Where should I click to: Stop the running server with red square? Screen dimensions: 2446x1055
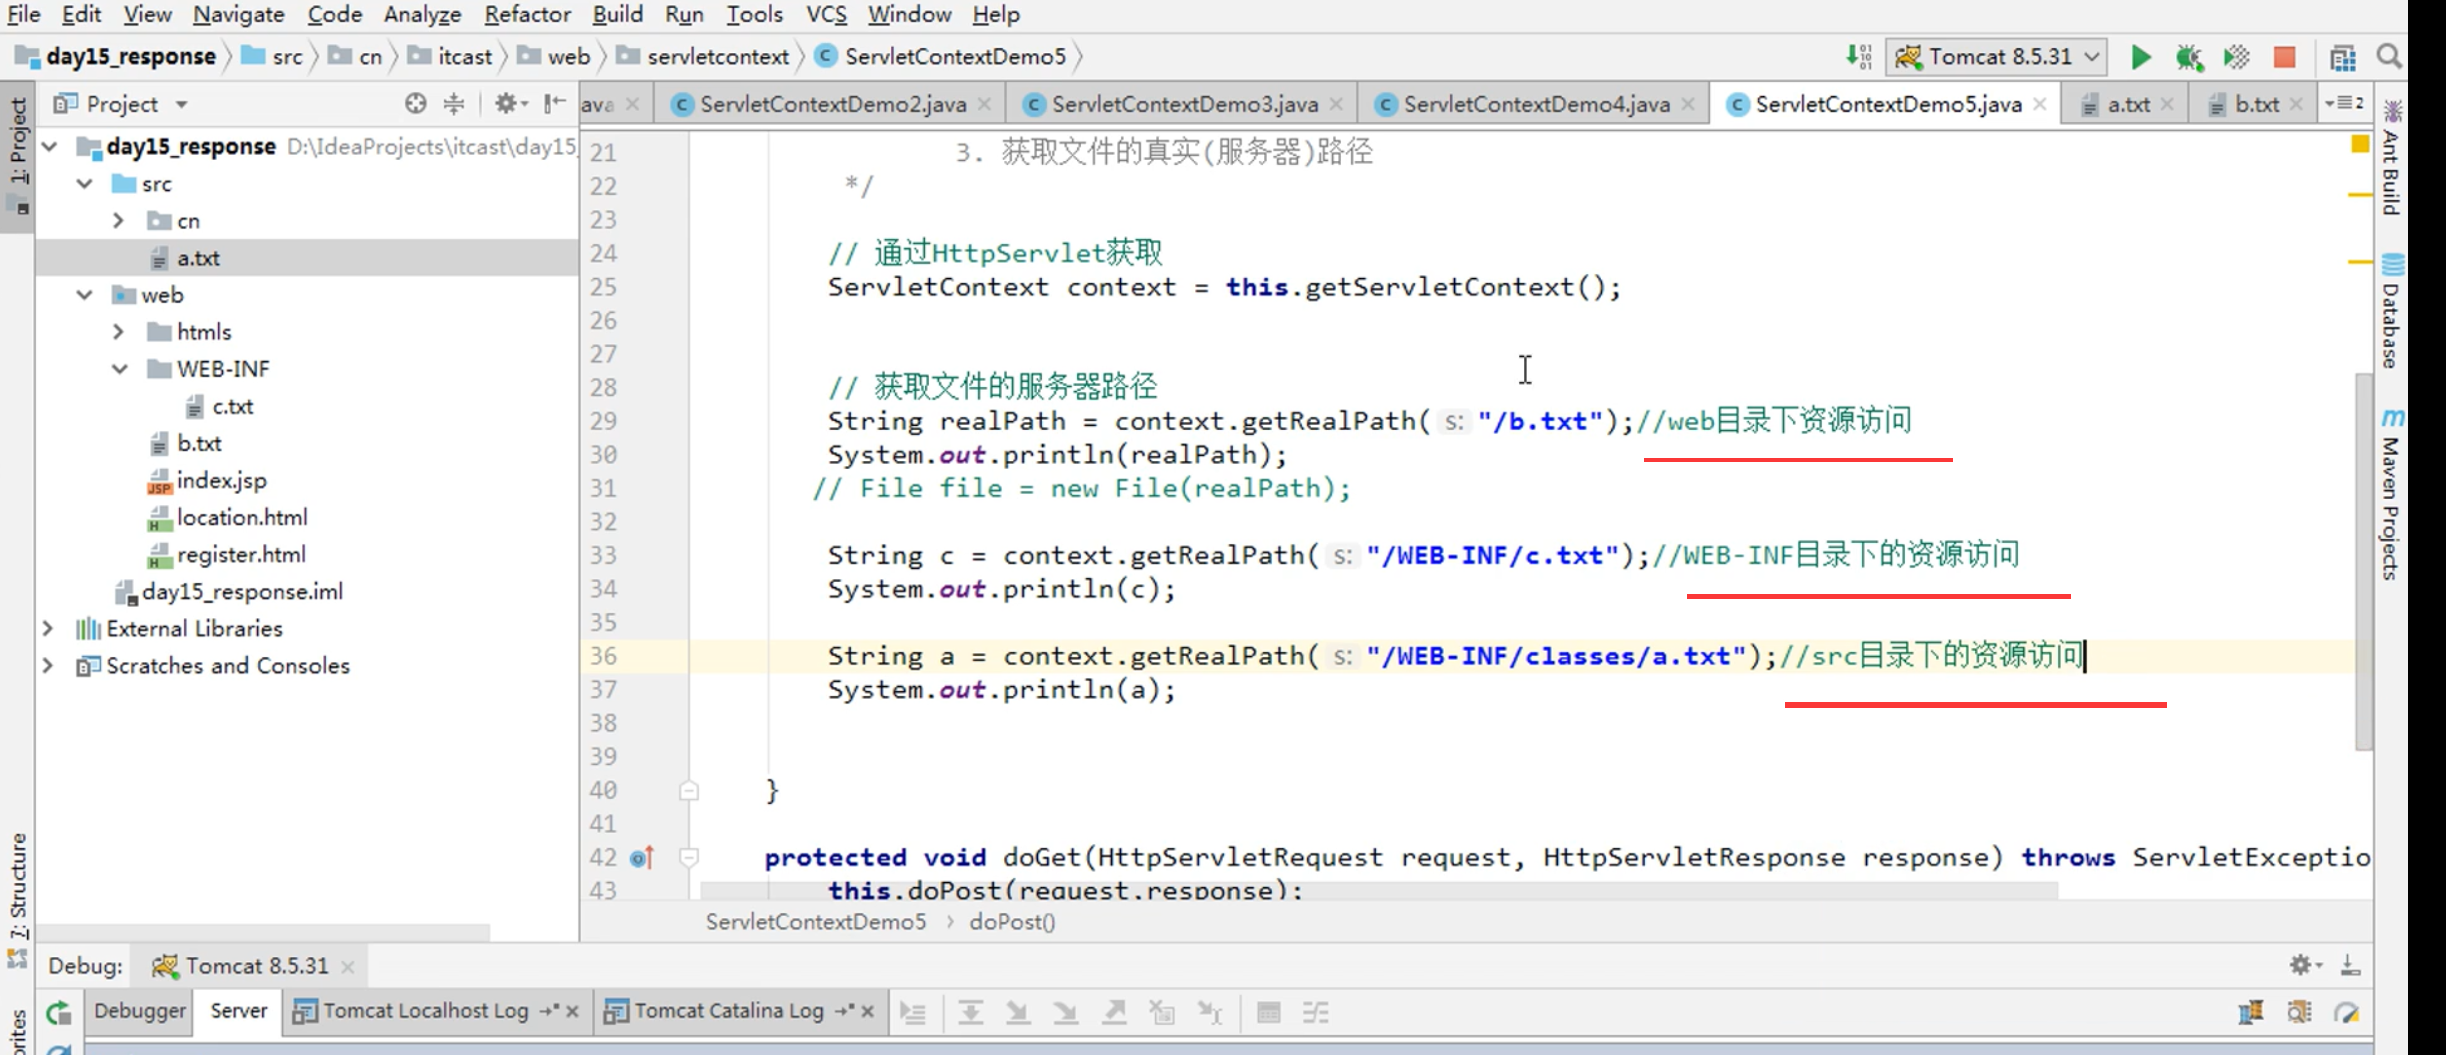(x=2284, y=57)
